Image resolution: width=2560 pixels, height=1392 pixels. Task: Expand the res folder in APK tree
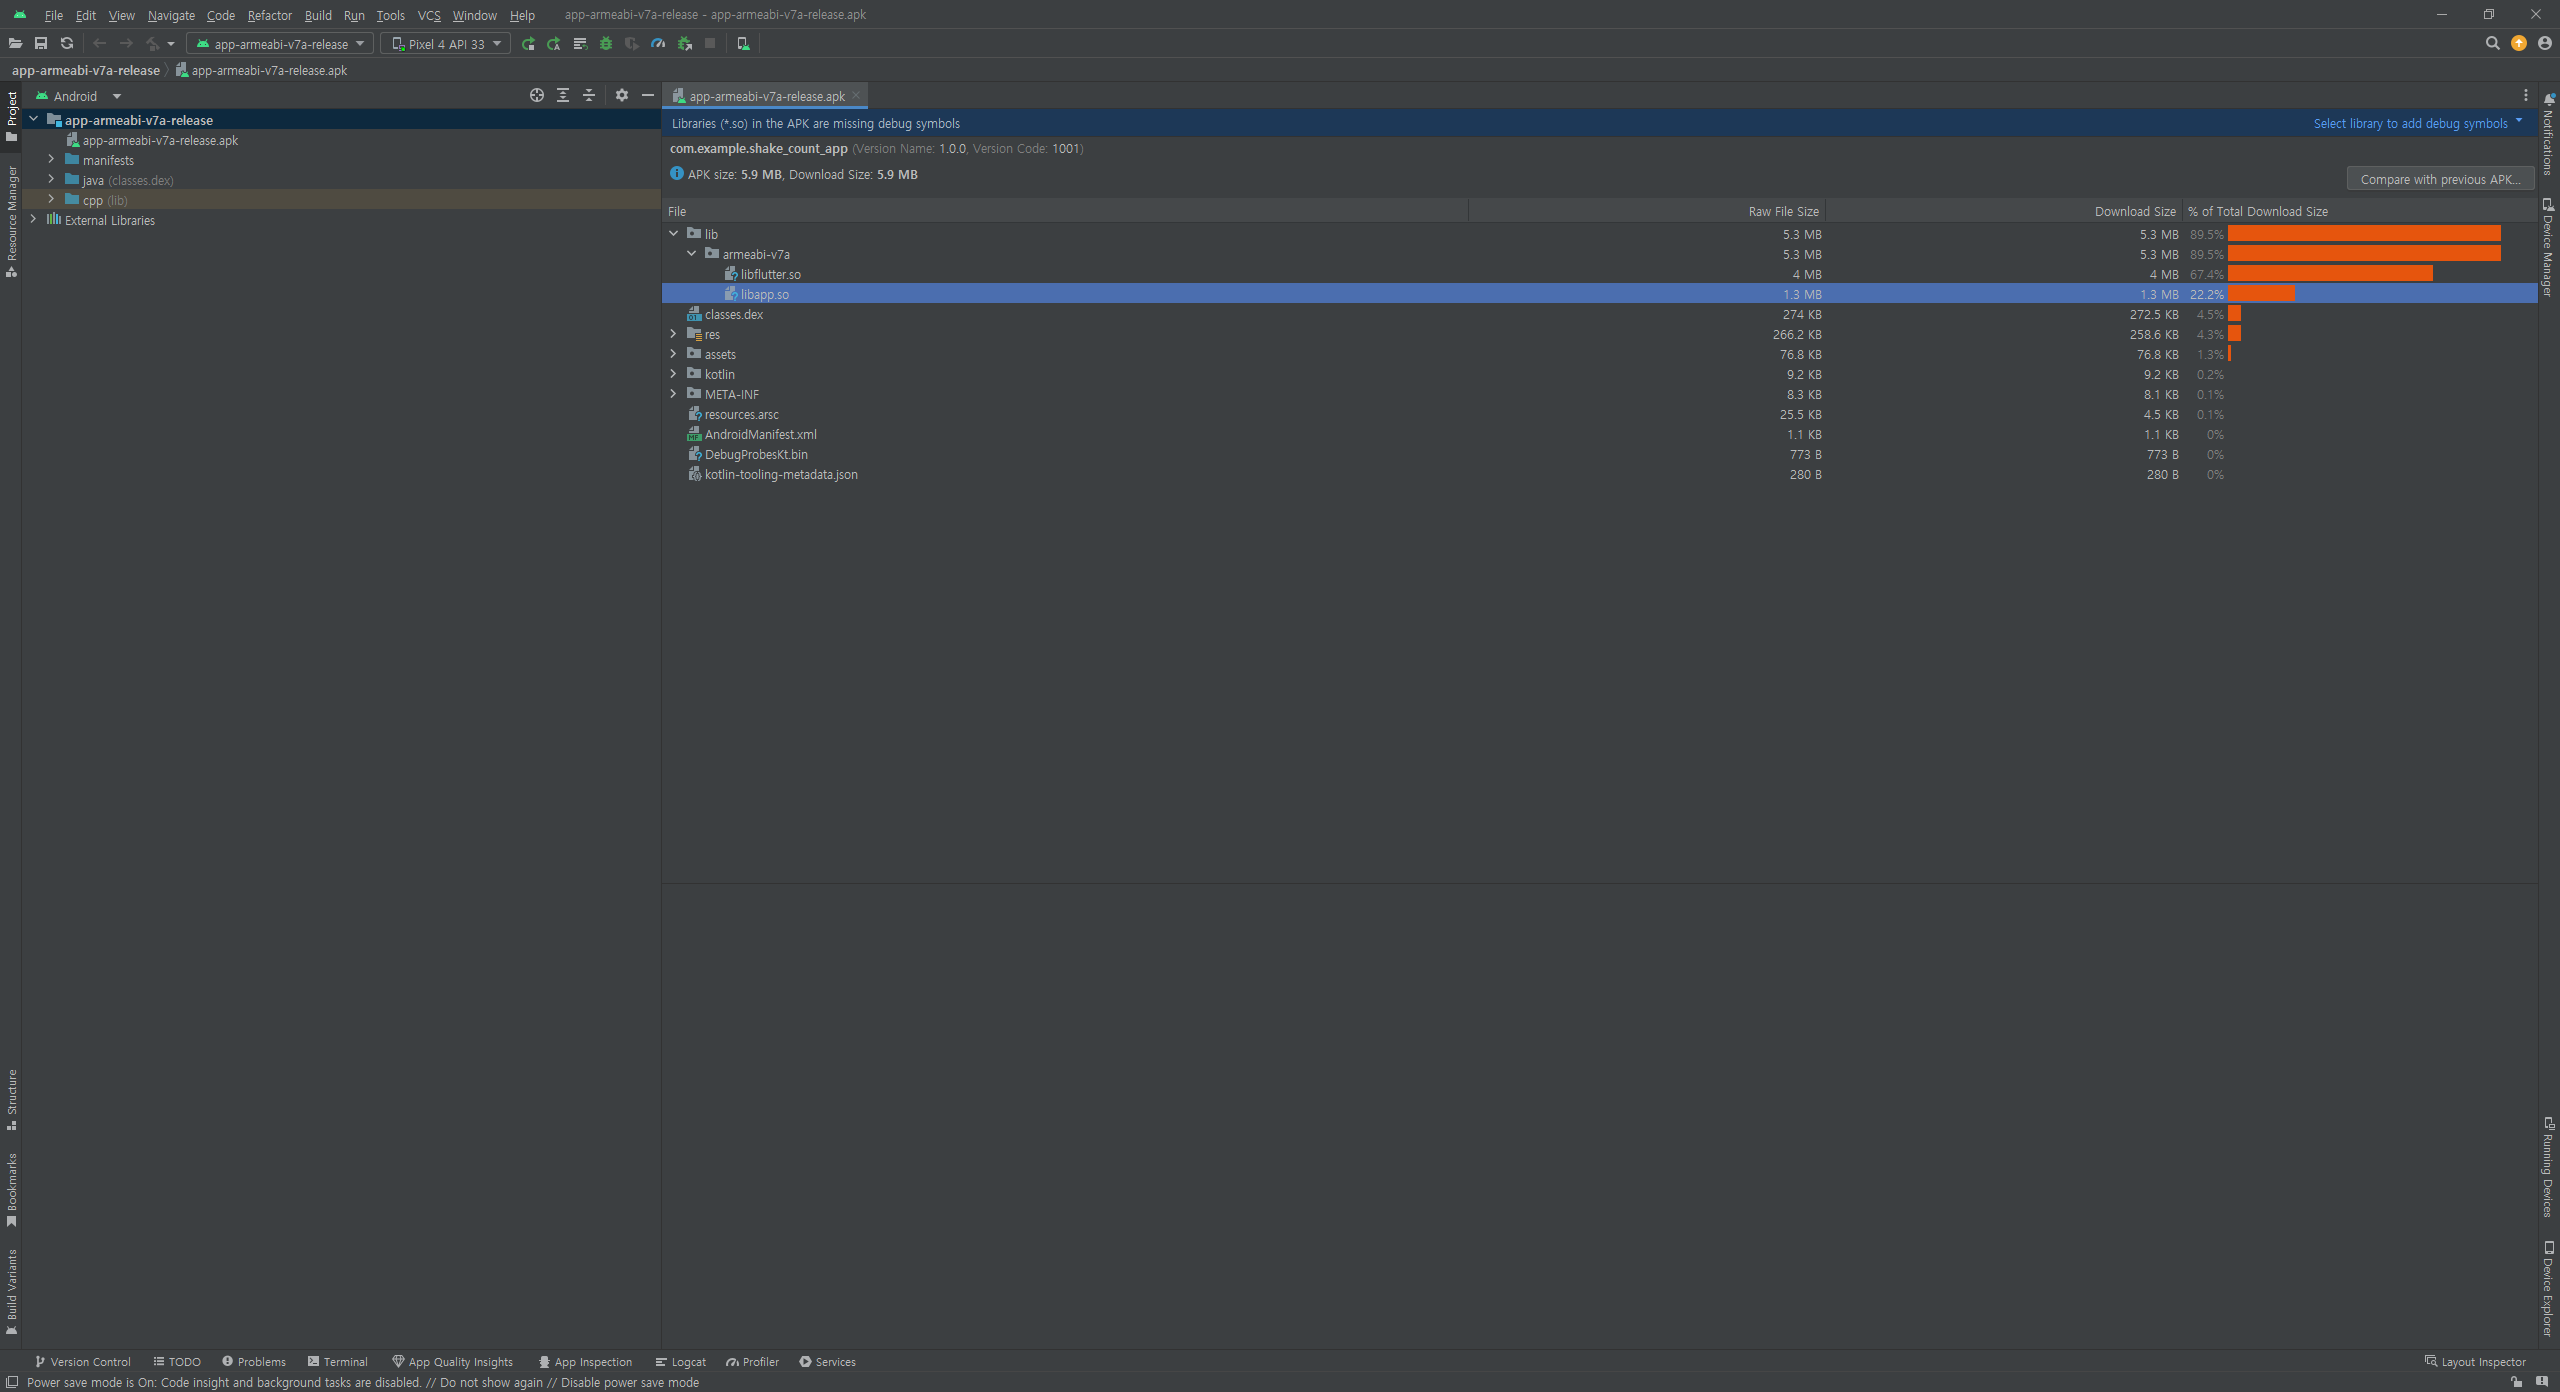pyautogui.click(x=674, y=334)
